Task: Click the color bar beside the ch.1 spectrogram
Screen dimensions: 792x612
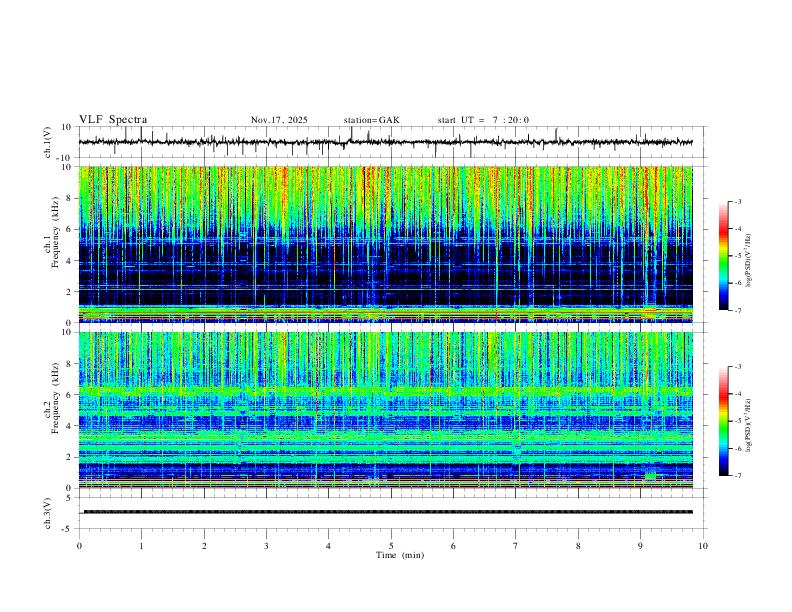Action: click(723, 256)
